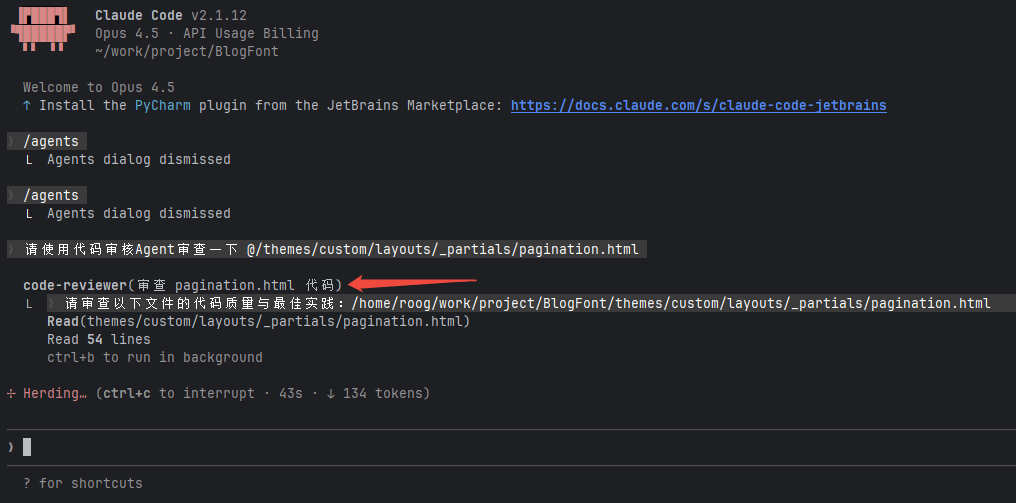This screenshot has height=503, width=1016.
Task: Select the second /agents command entry
Action: click(51, 195)
